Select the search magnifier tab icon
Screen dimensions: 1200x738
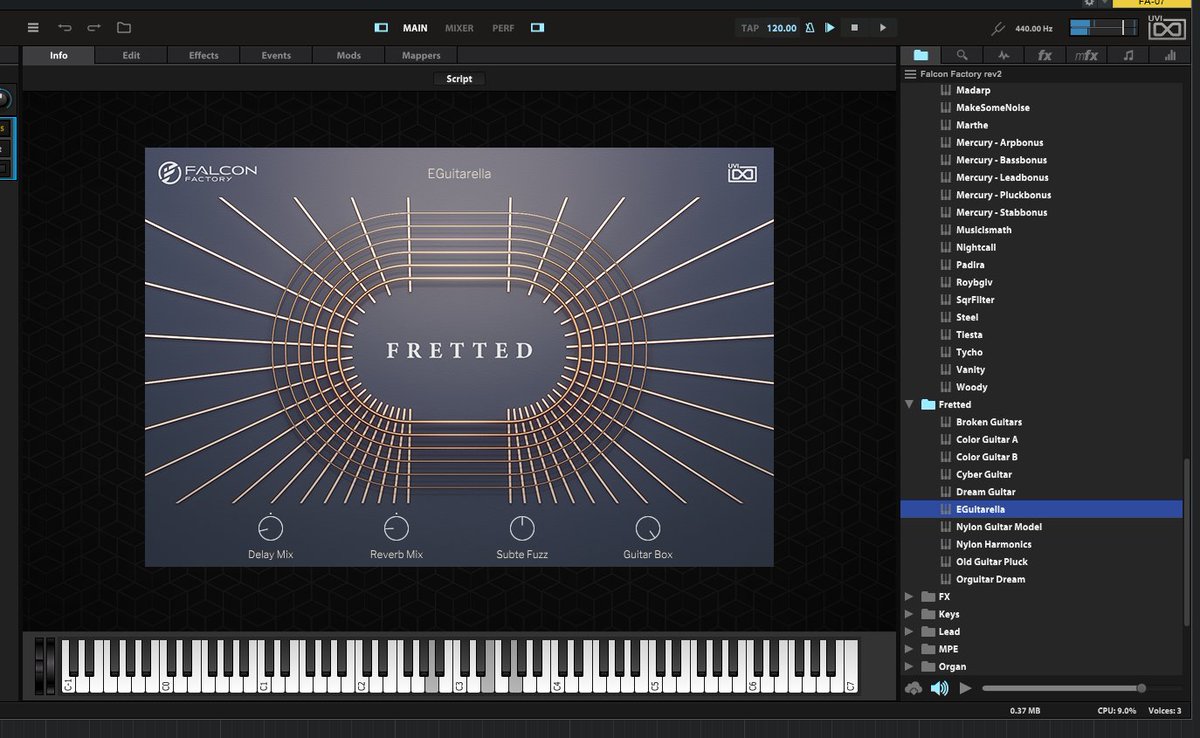click(962, 55)
